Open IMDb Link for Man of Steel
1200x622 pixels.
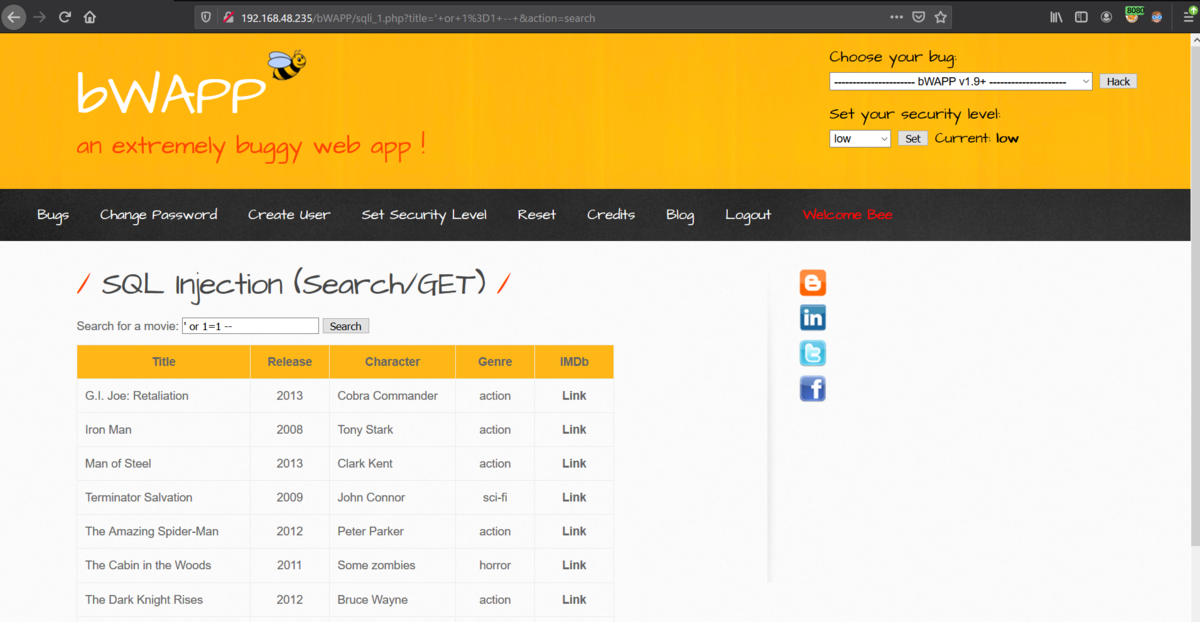[x=574, y=464]
